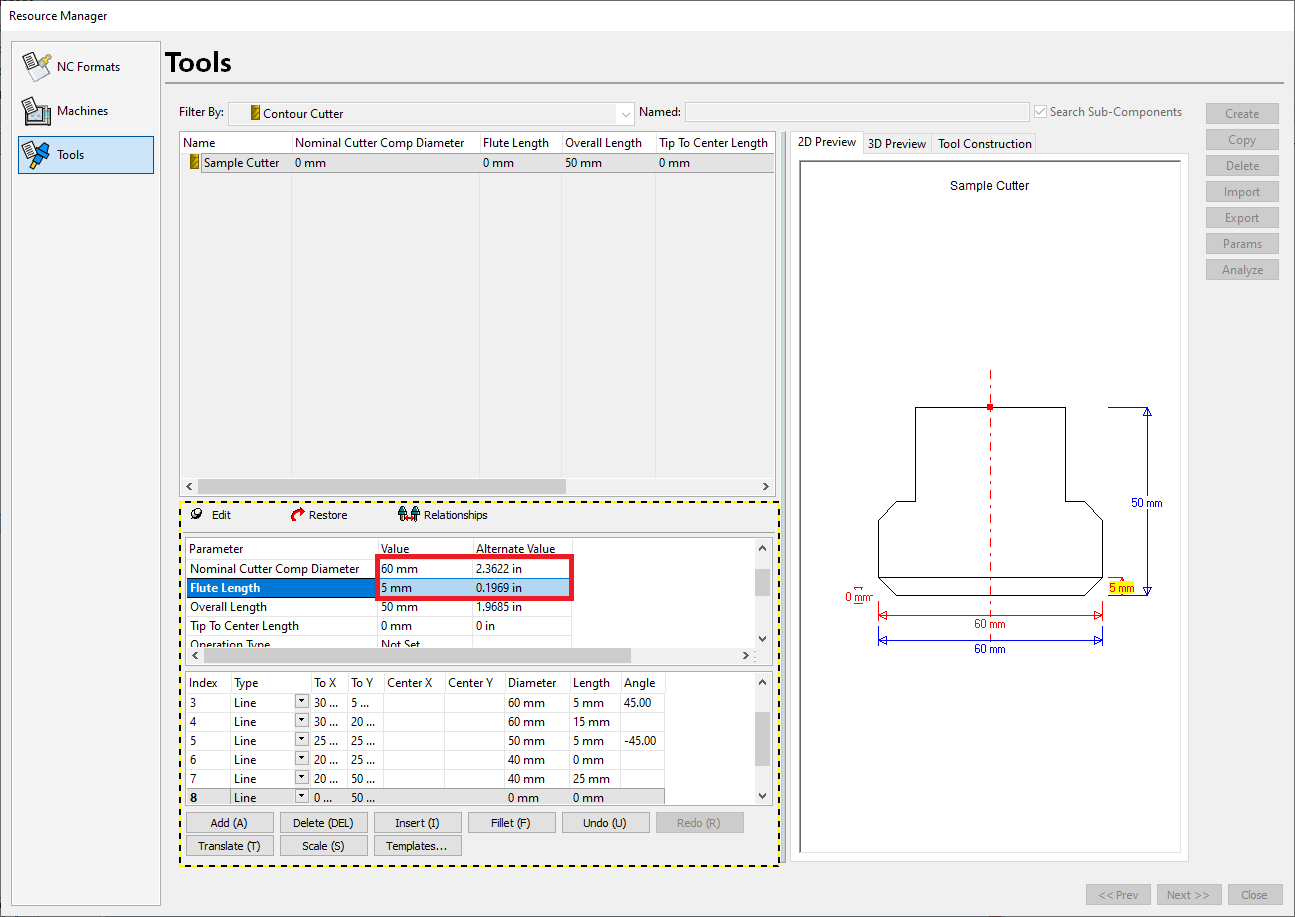Click the 2.3622 in alternate value

coord(522,569)
